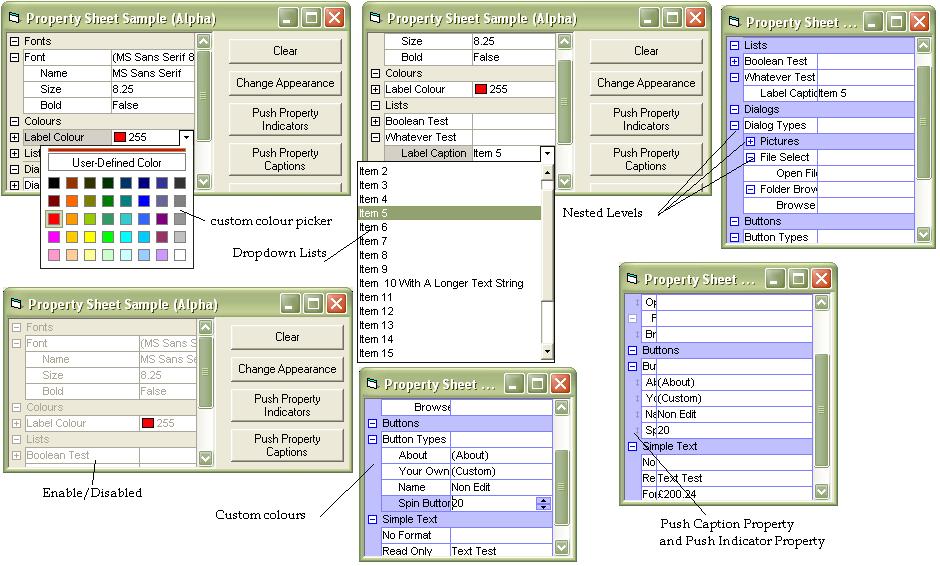Collapse the Folder Browse node
Screen dimensions: 940x566
(x=750, y=189)
